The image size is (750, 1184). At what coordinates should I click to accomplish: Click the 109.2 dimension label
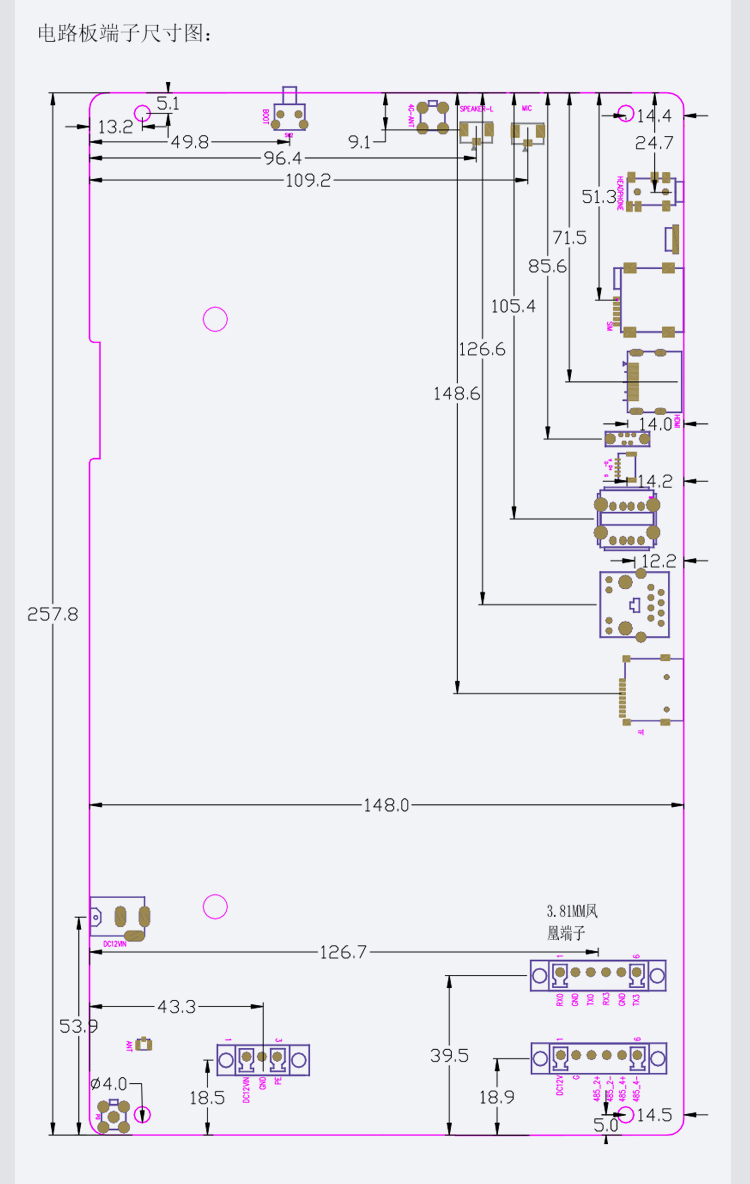(308, 180)
